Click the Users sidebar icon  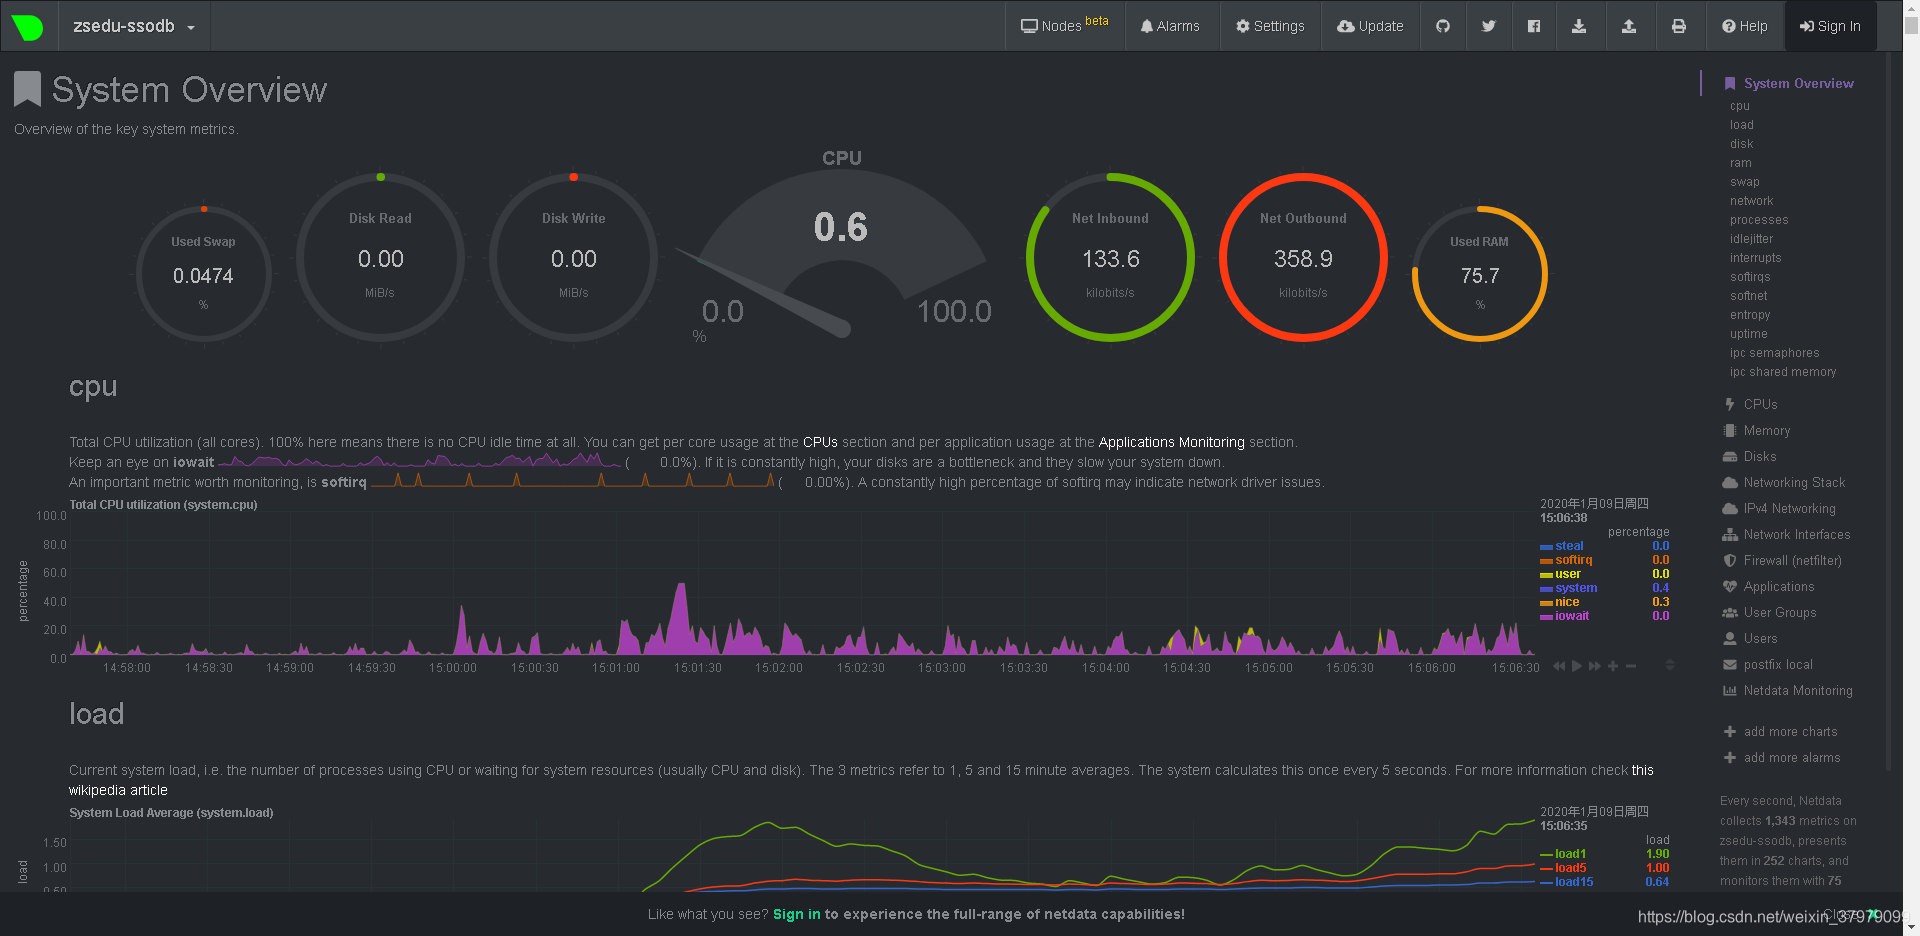click(x=1730, y=639)
